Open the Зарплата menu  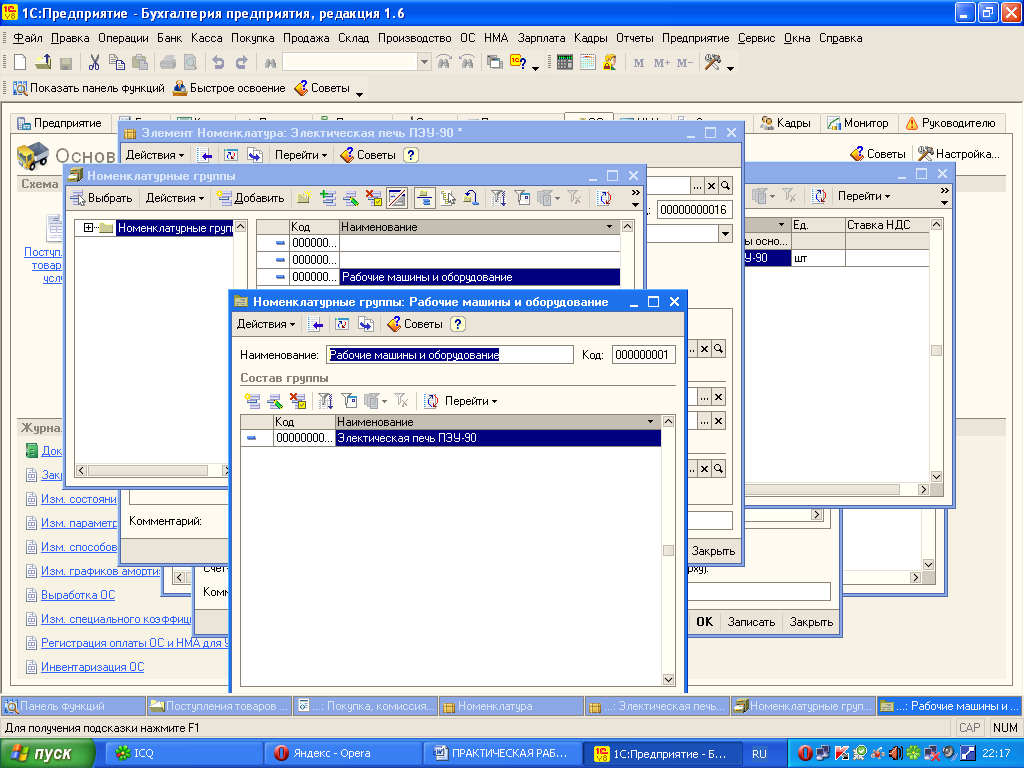[x=541, y=38]
